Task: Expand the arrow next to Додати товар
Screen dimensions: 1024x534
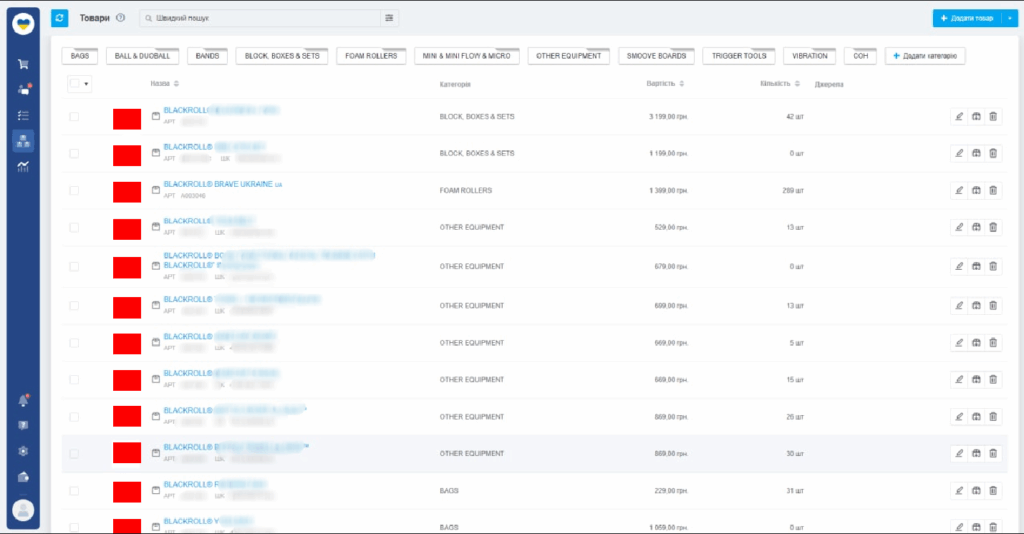Action: click(x=1009, y=18)
